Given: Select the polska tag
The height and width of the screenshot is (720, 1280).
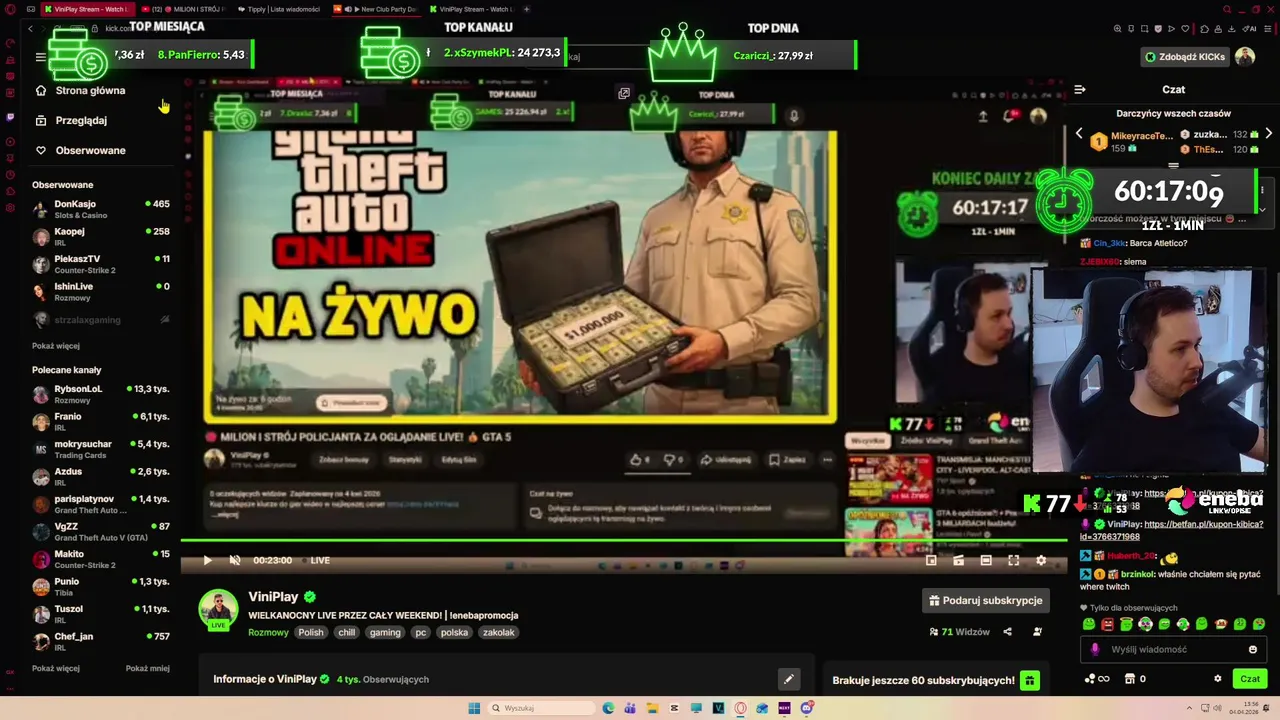Looking at the screenshot, I should pos(454,632).
